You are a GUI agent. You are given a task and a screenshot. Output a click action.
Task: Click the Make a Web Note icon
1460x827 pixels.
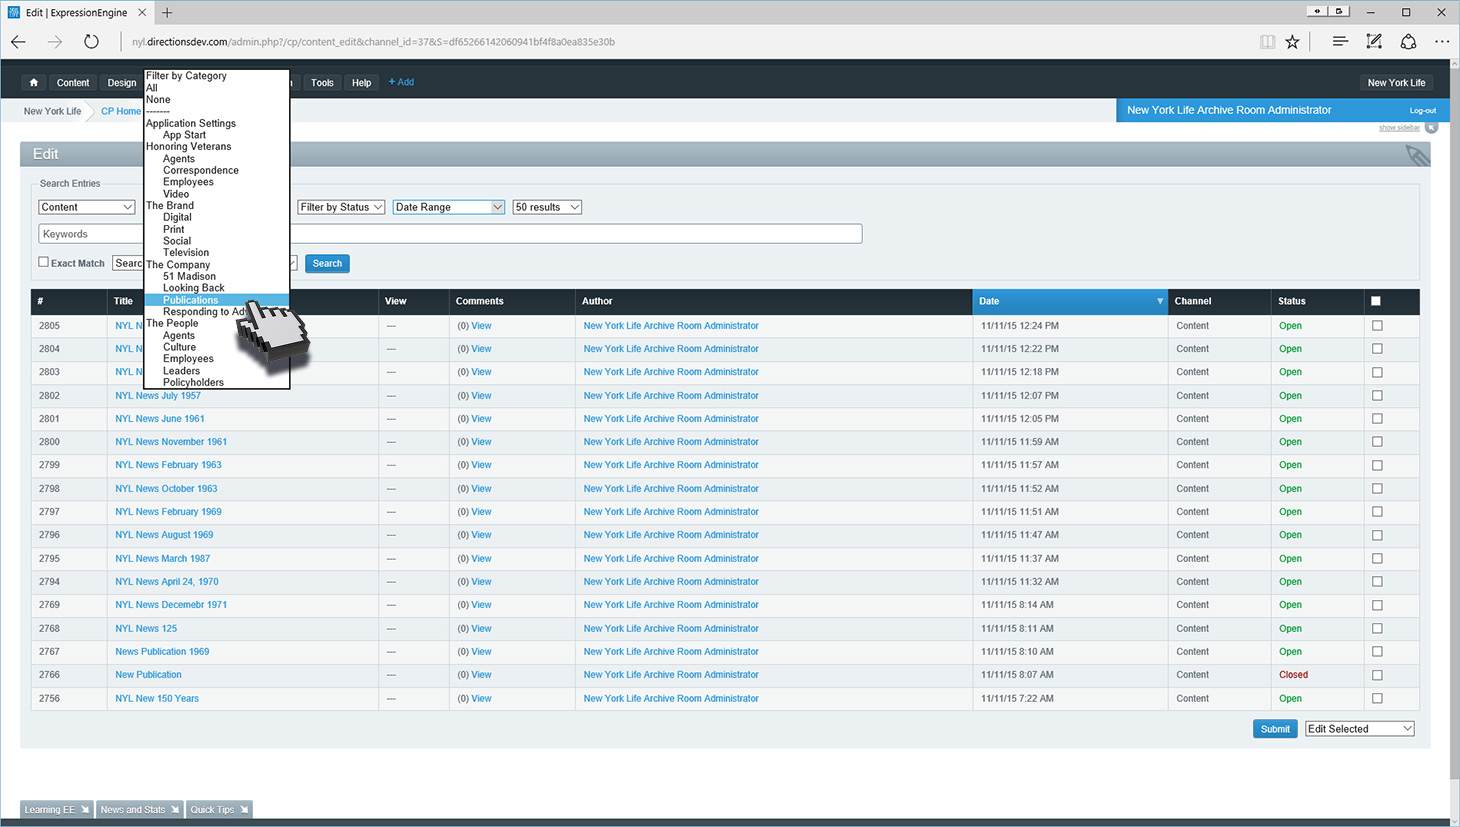(x=1374, y=42)
